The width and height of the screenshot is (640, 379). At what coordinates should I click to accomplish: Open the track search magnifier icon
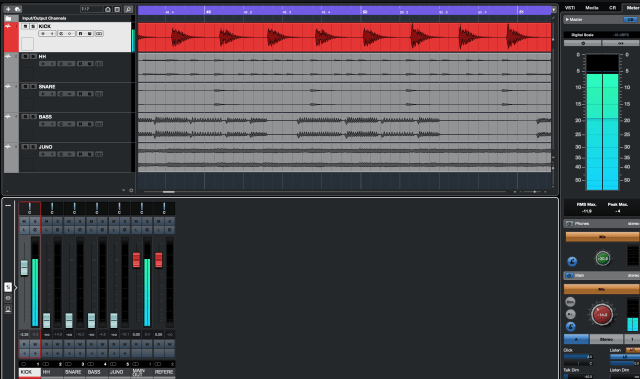click(x=128, y=9)
